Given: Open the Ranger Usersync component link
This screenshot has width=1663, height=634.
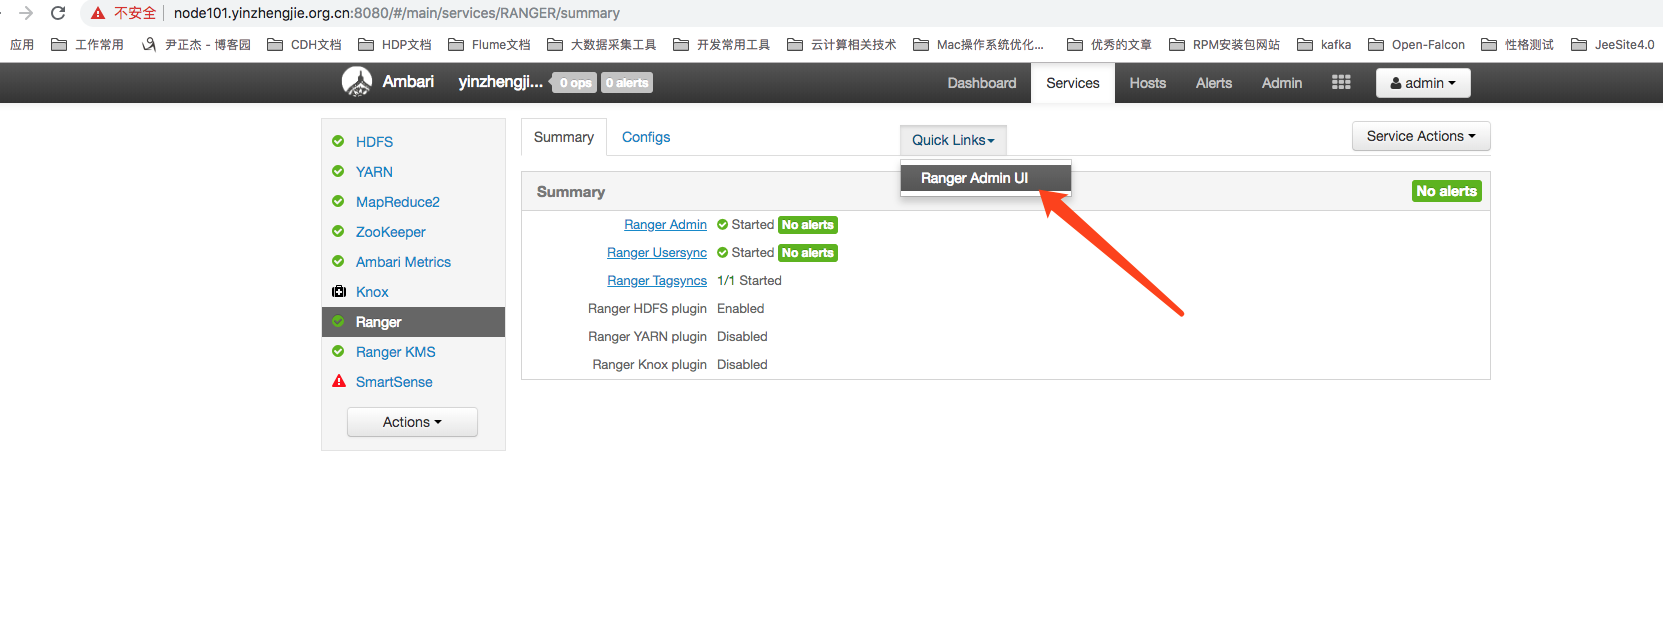Looking at the screenshot, I should point(657,253).
